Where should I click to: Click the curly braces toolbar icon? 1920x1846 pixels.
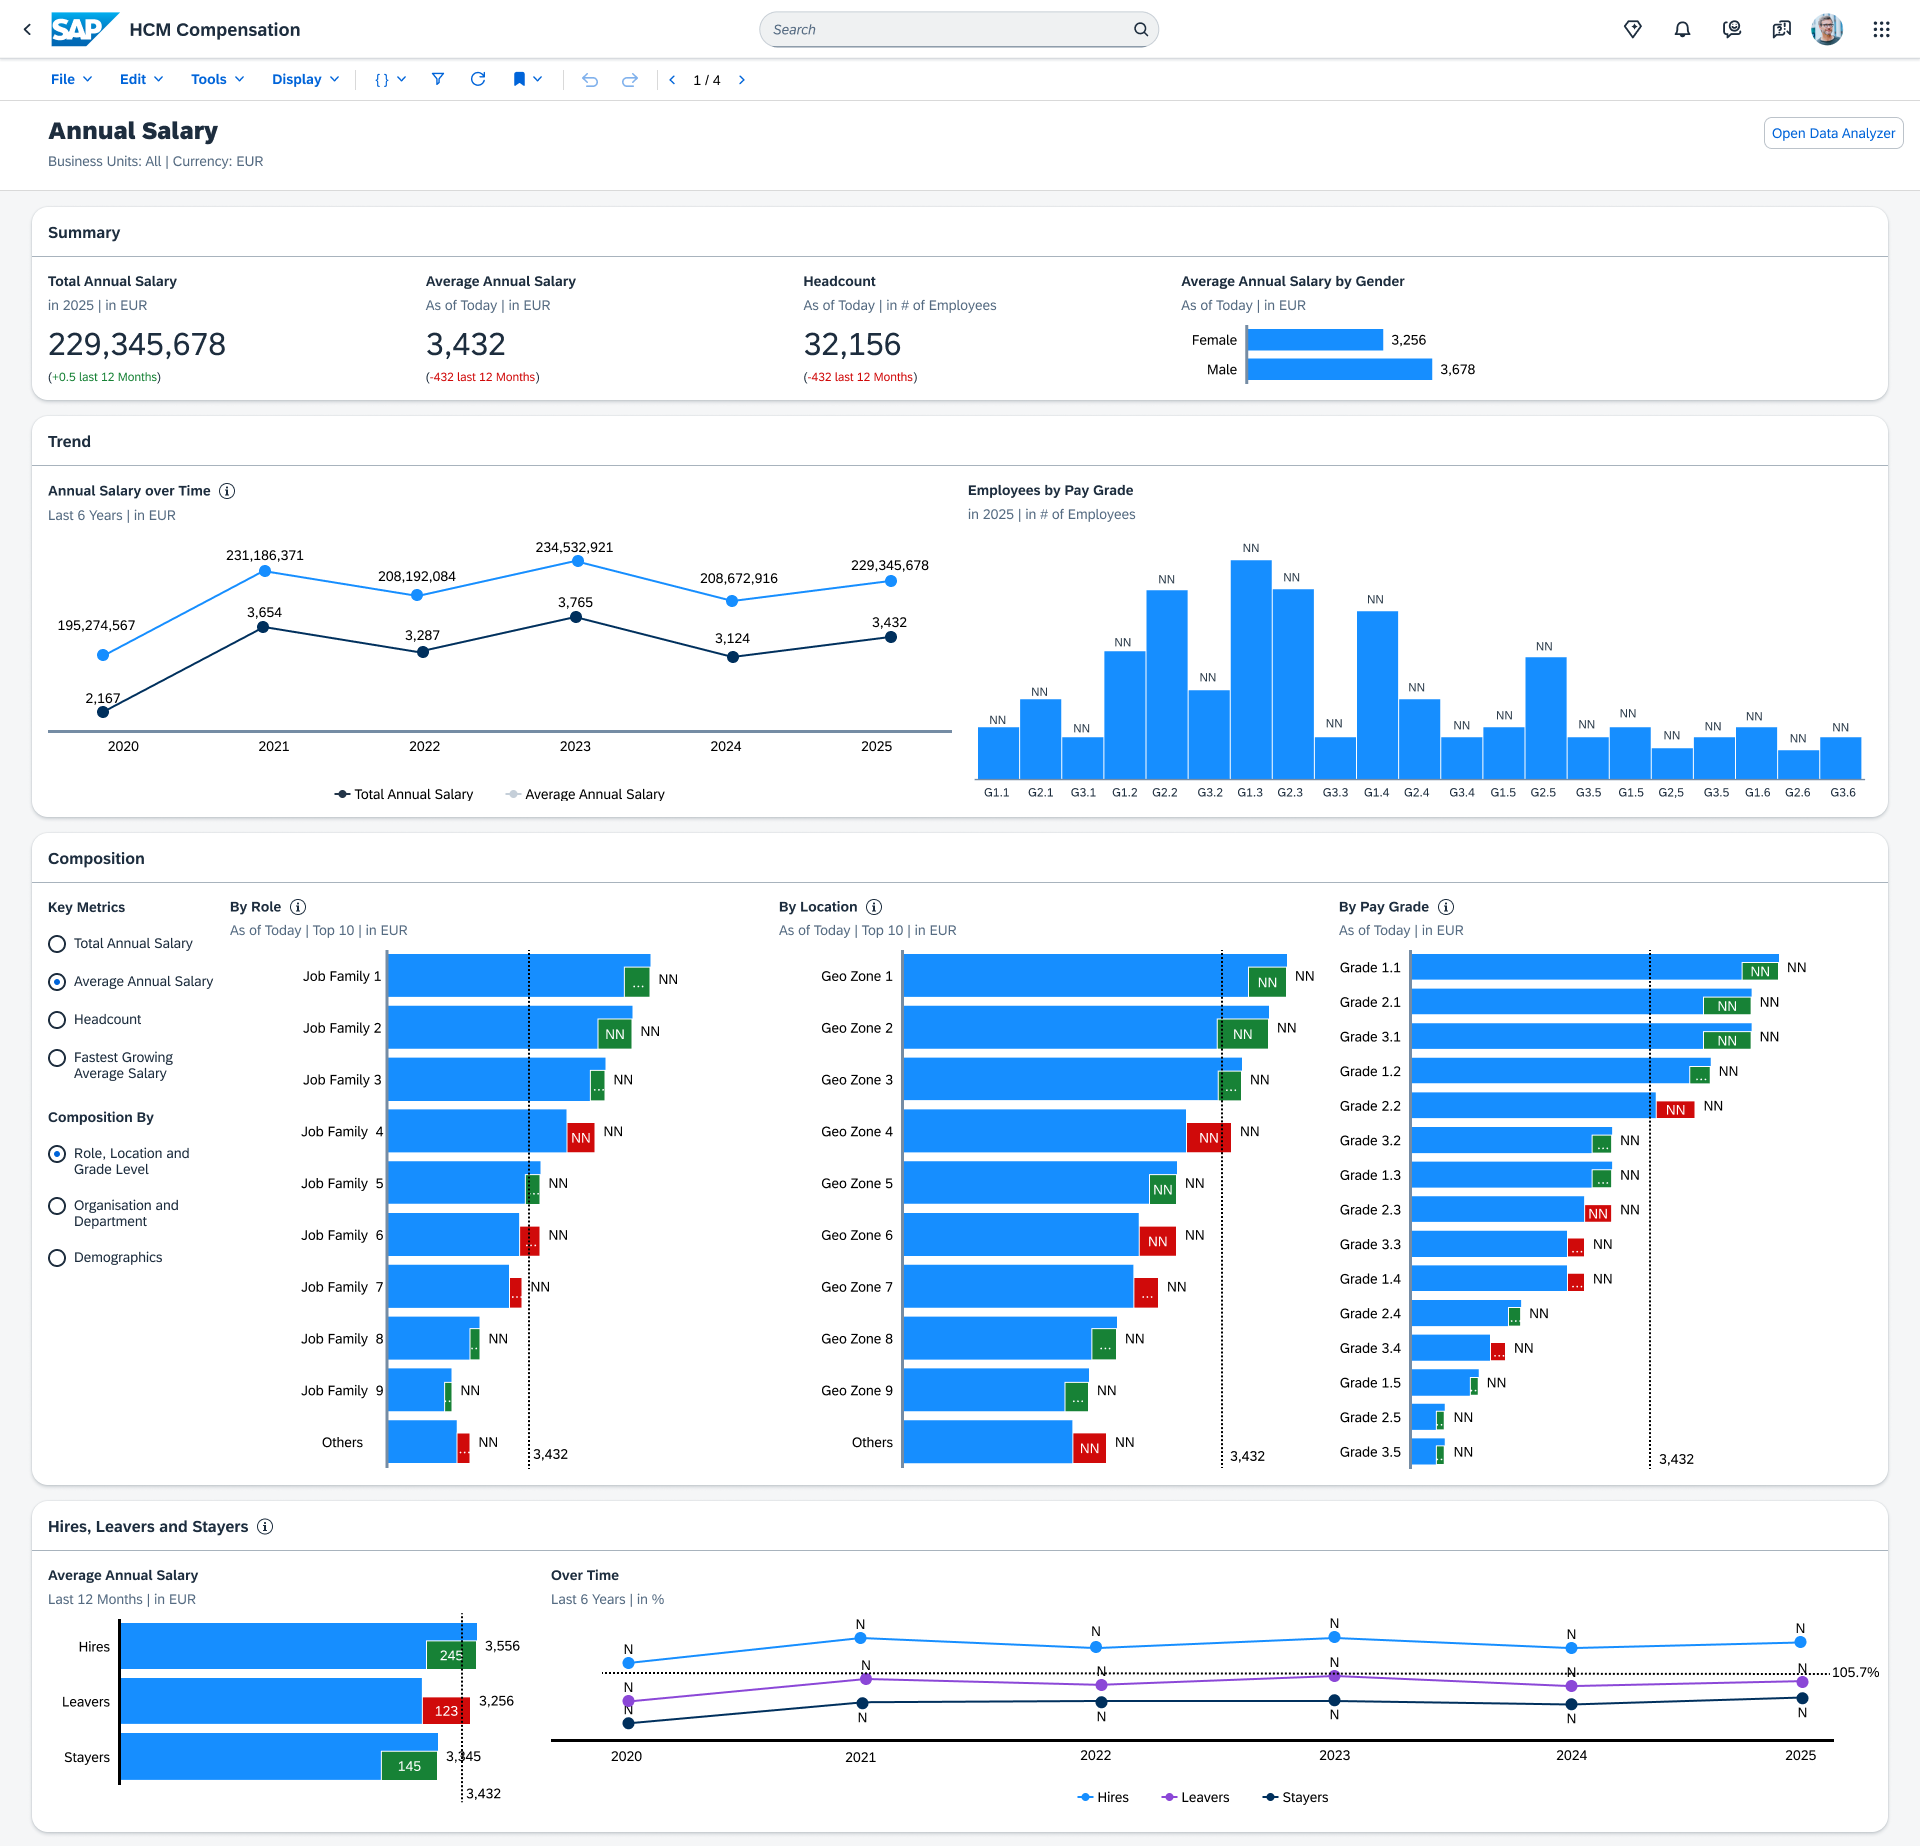381,80
